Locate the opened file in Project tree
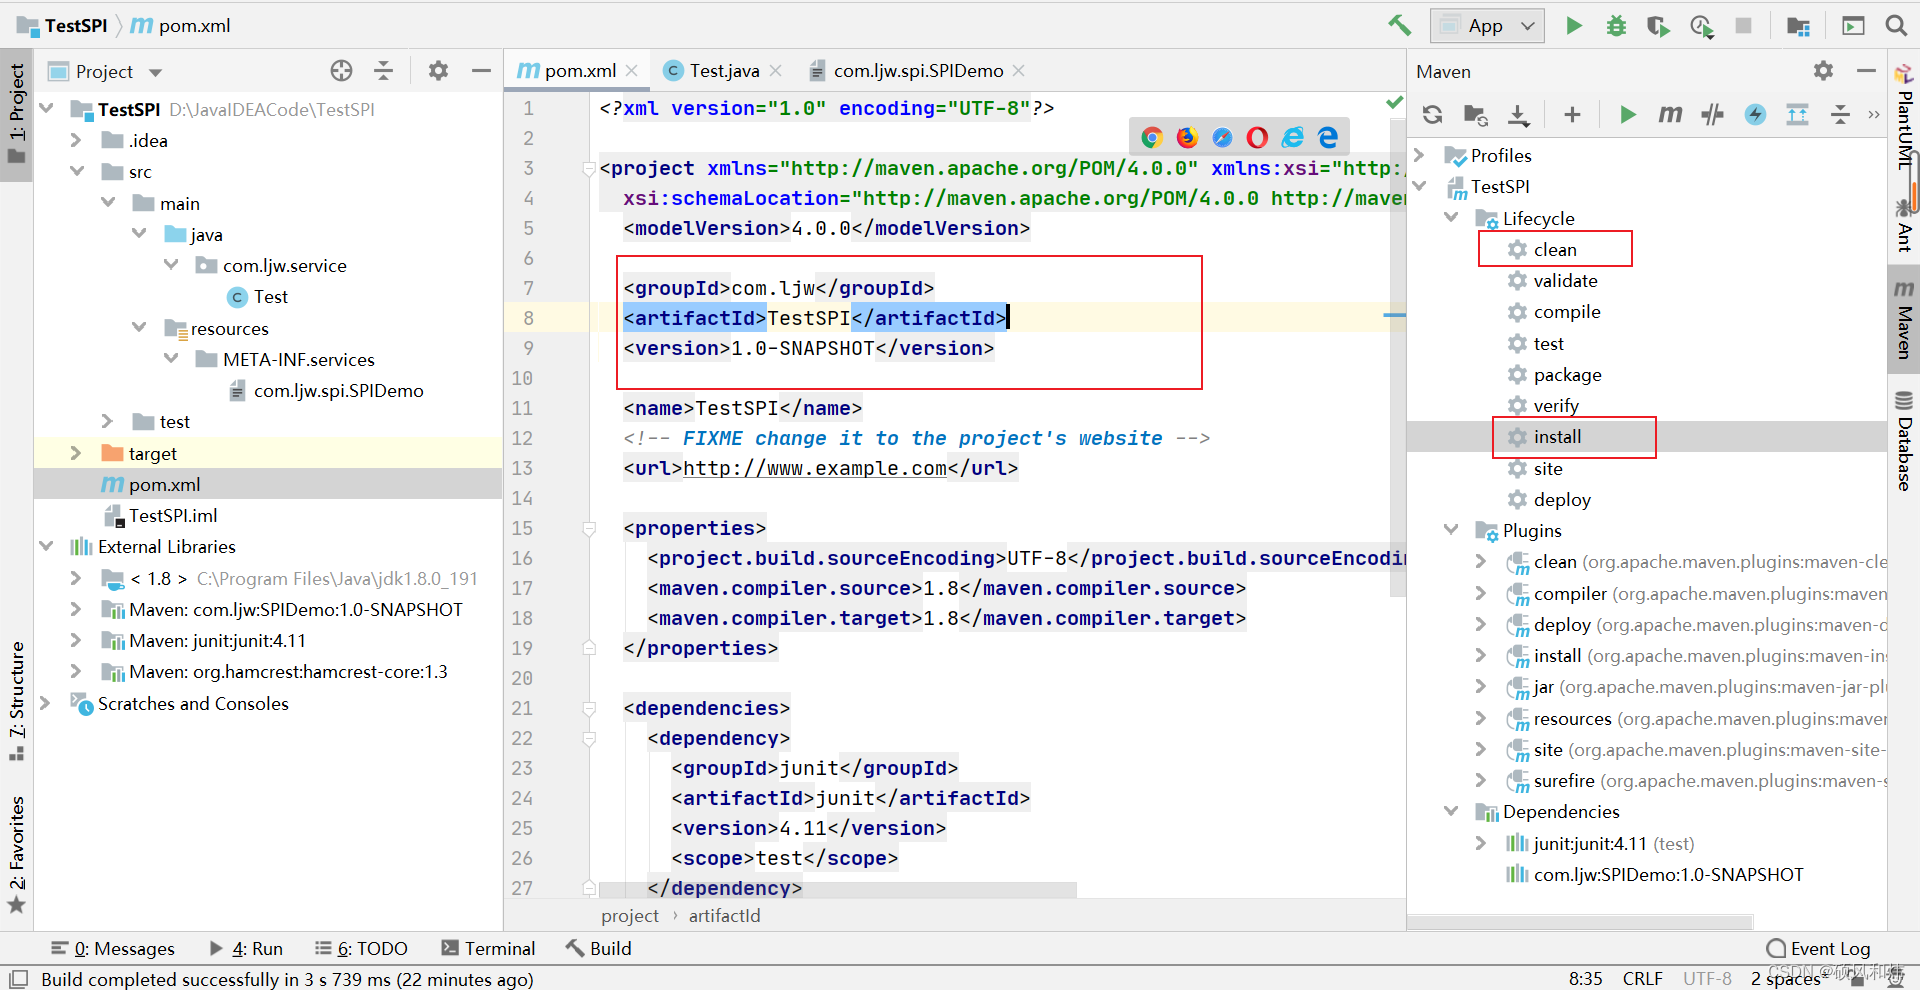This screenshot has height=990, width=1920. (x=341, y=71)
